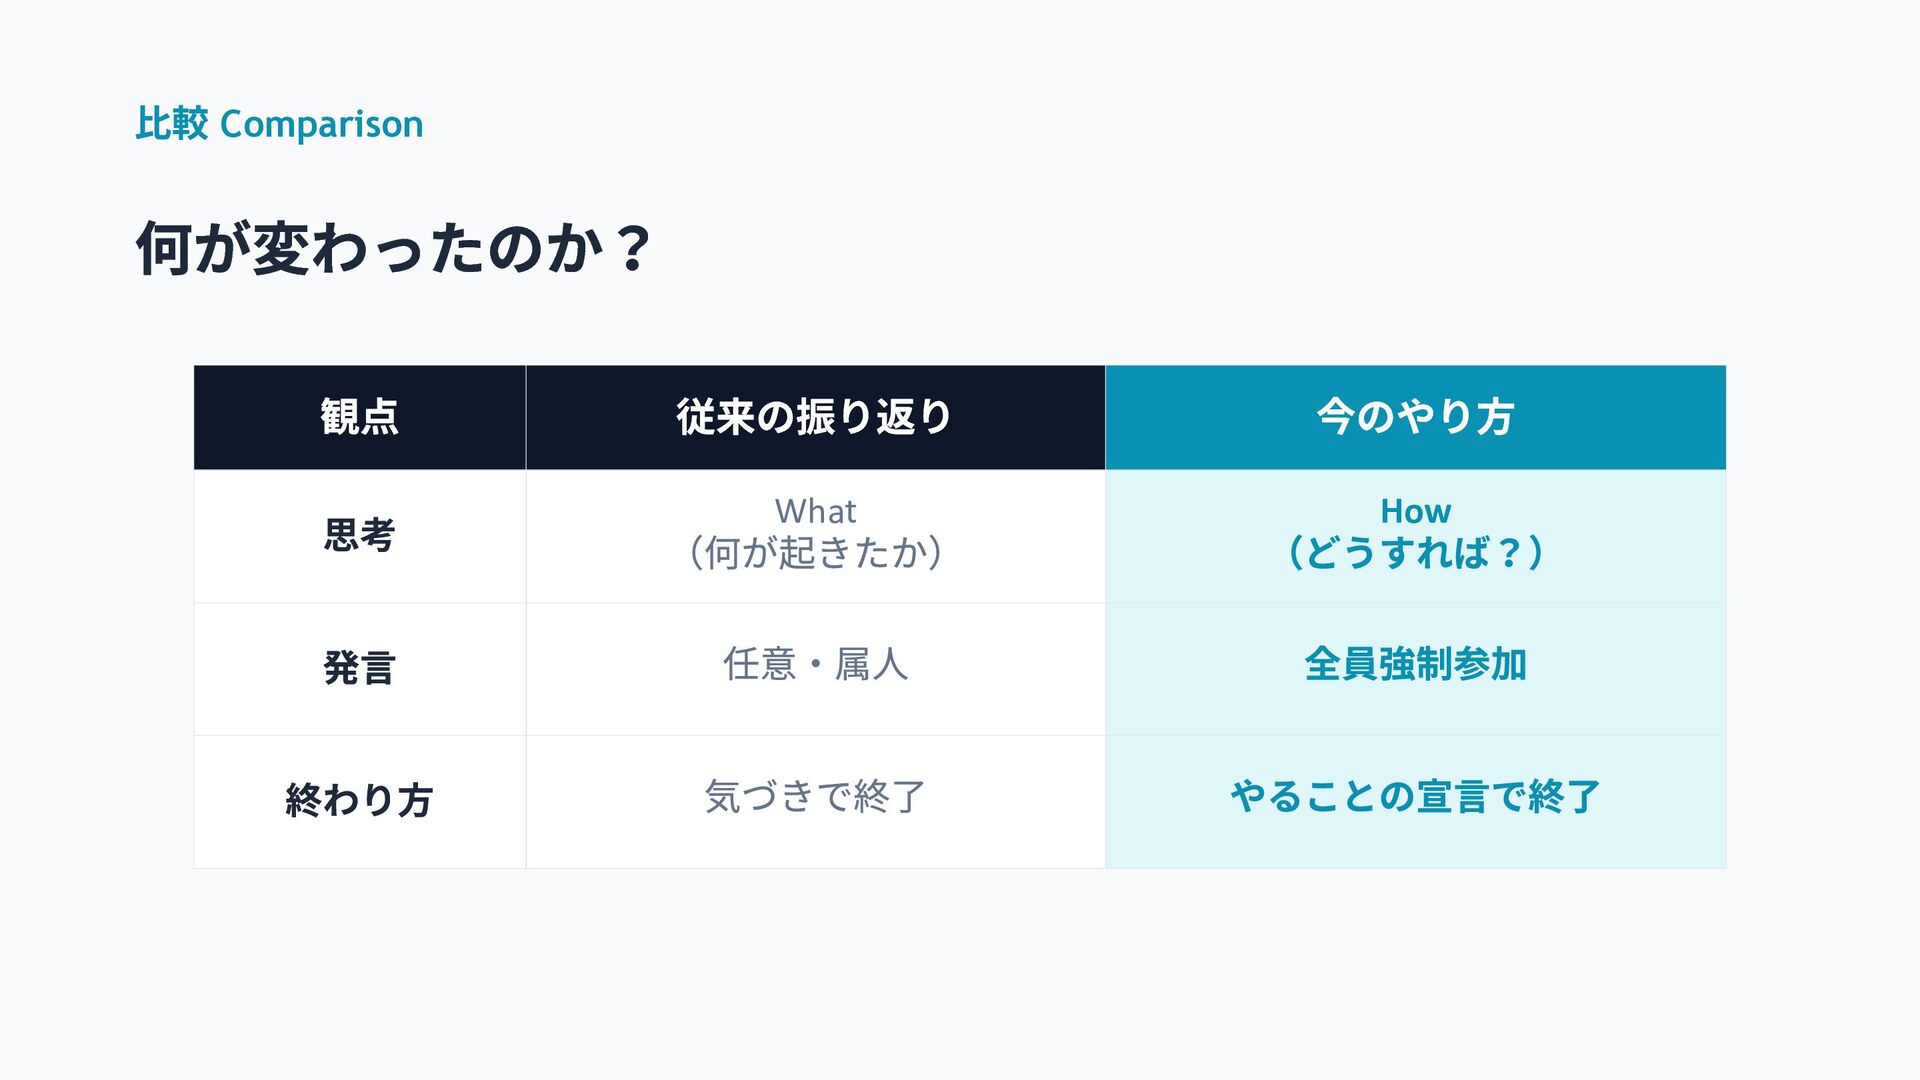Click the 気づきで終了 cell text
The image size is (1920, 1080).
tap(815, 797)
